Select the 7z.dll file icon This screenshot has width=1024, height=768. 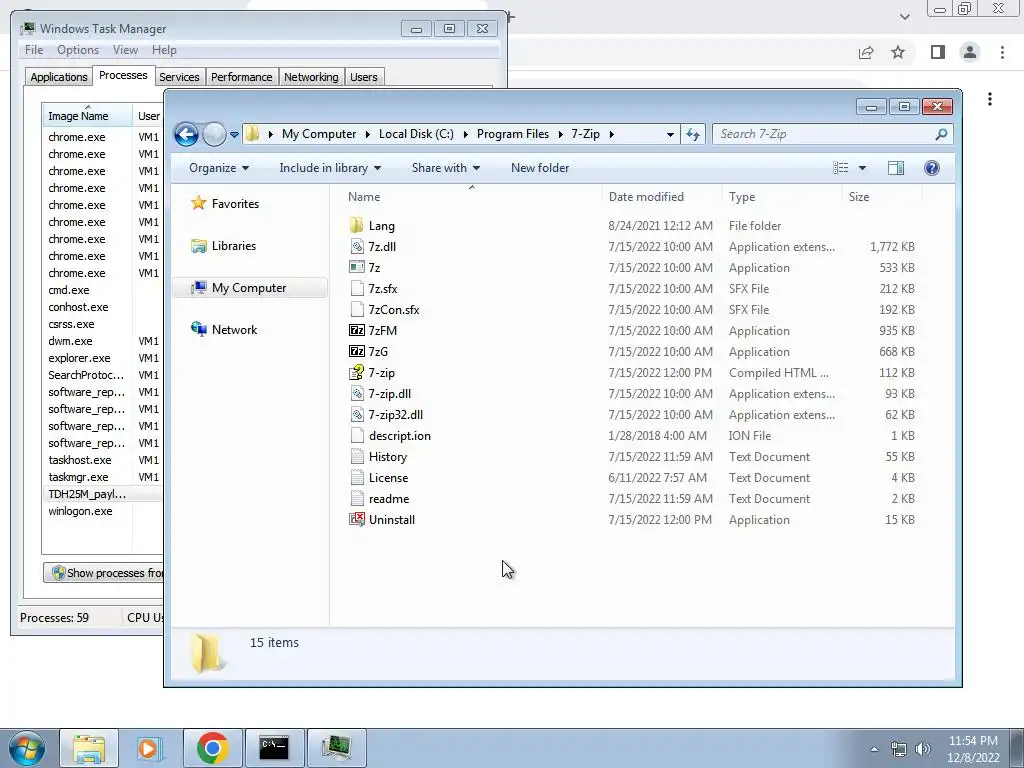point(357,246)
